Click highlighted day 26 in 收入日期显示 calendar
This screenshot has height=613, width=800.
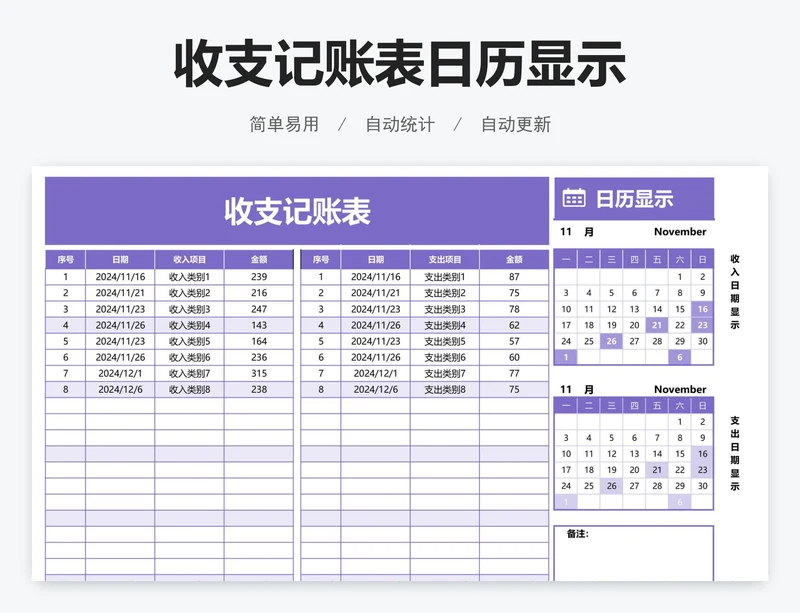(612, 341)
